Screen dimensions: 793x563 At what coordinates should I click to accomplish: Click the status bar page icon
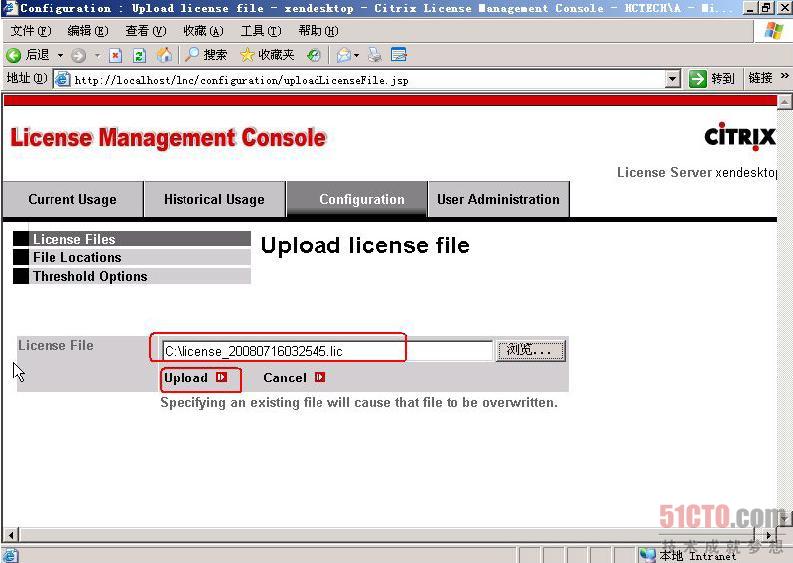point(11,555)
